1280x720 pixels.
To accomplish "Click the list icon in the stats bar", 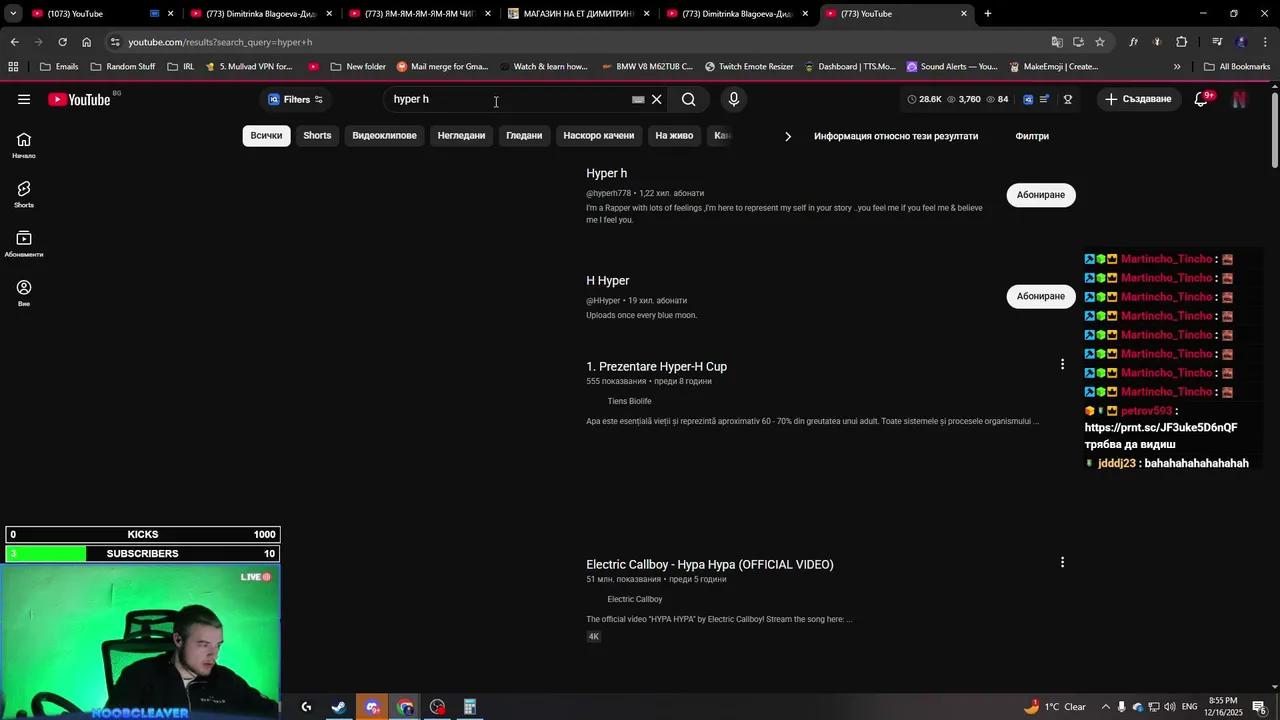I will coord(1045,99).
